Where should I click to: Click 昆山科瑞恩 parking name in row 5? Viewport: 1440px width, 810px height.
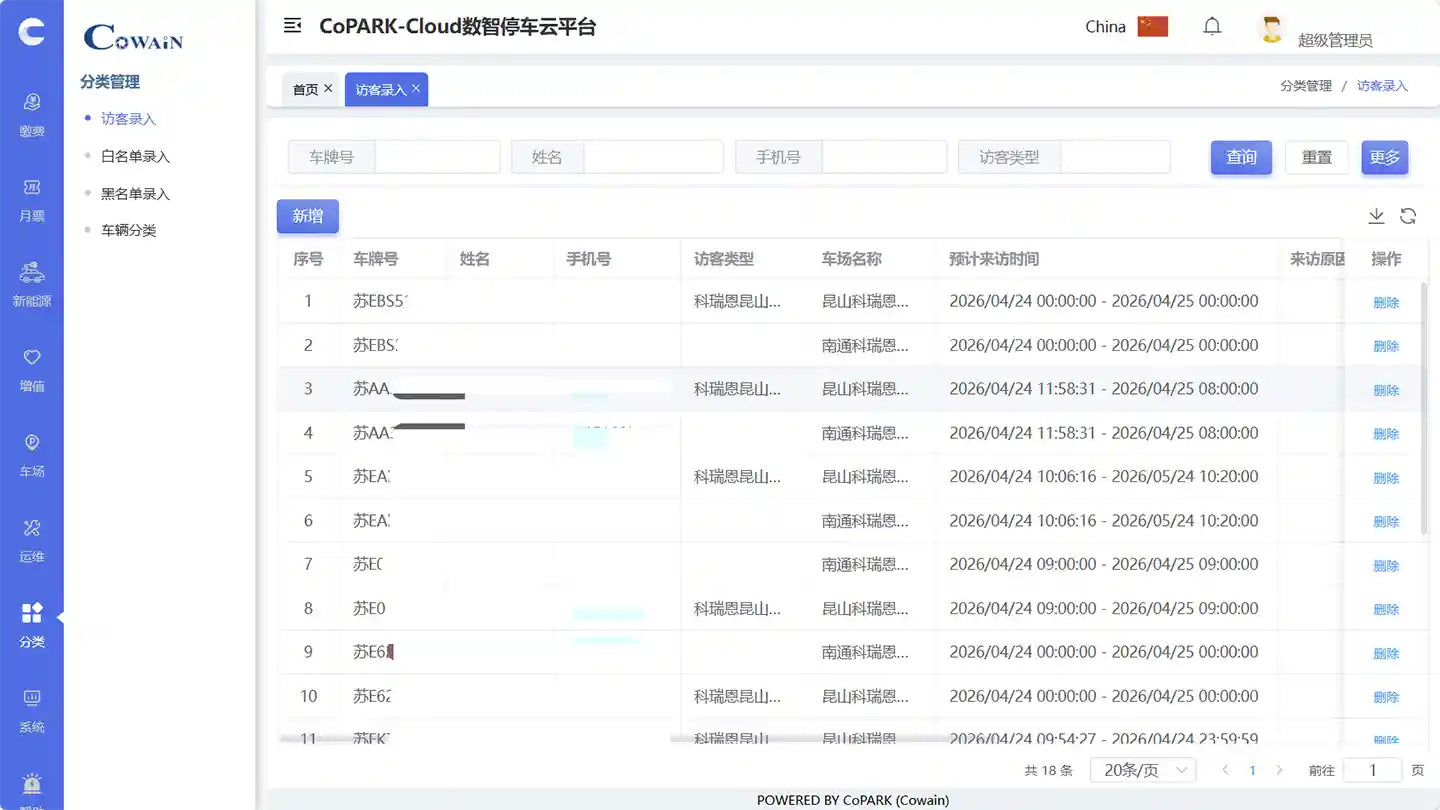865,477
